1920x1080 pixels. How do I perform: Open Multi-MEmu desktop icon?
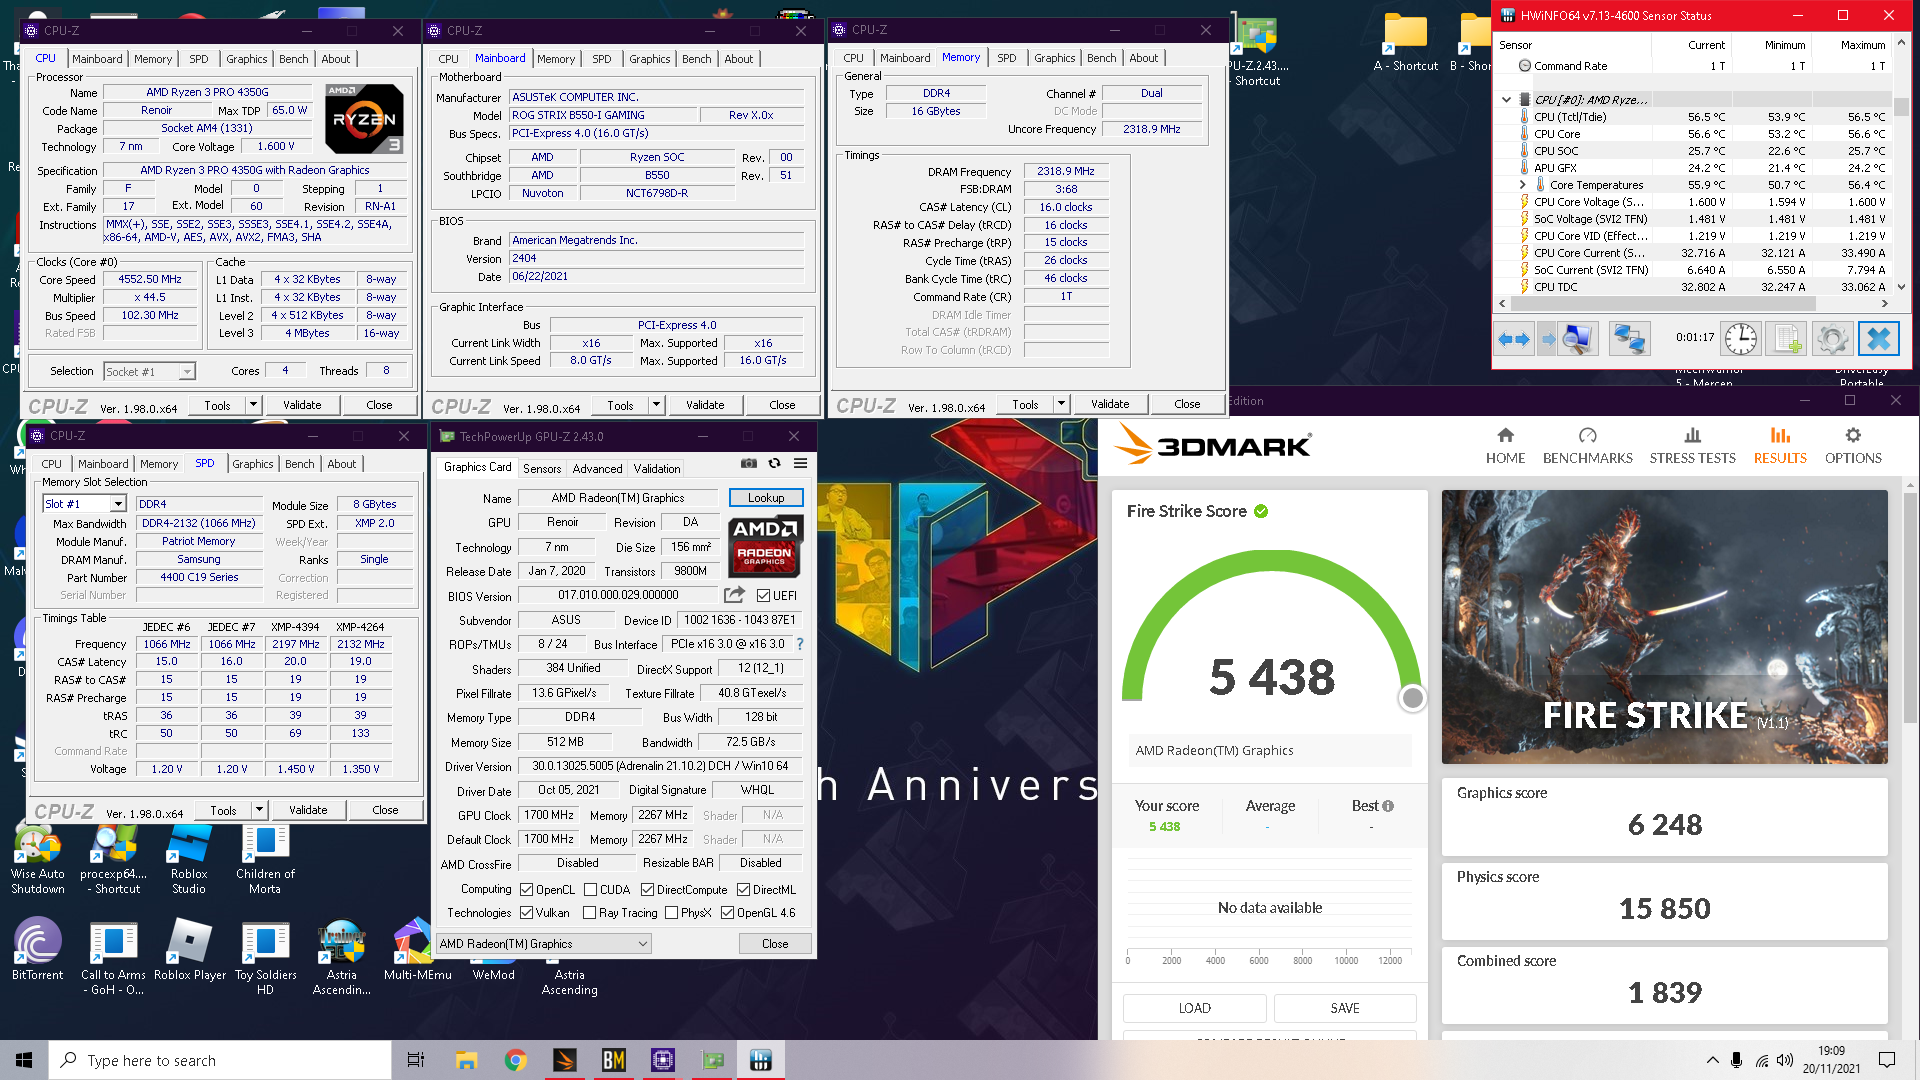(417, 951)
